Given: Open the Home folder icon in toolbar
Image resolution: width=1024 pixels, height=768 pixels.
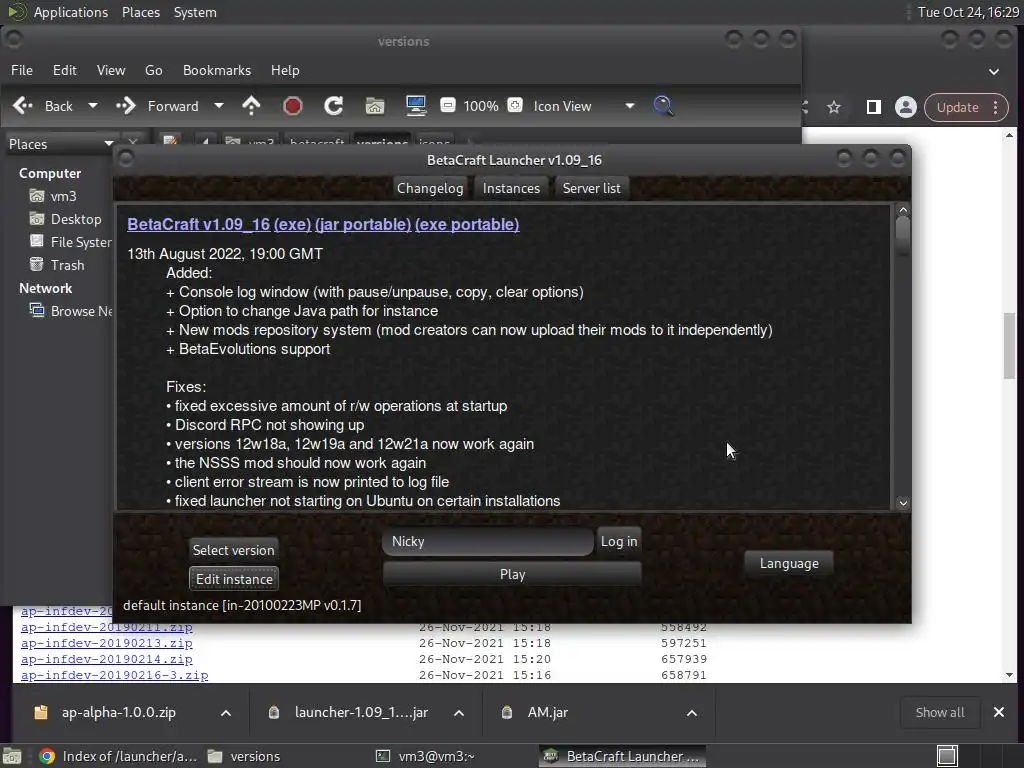Looking at the screenshot, I should 375,106.
